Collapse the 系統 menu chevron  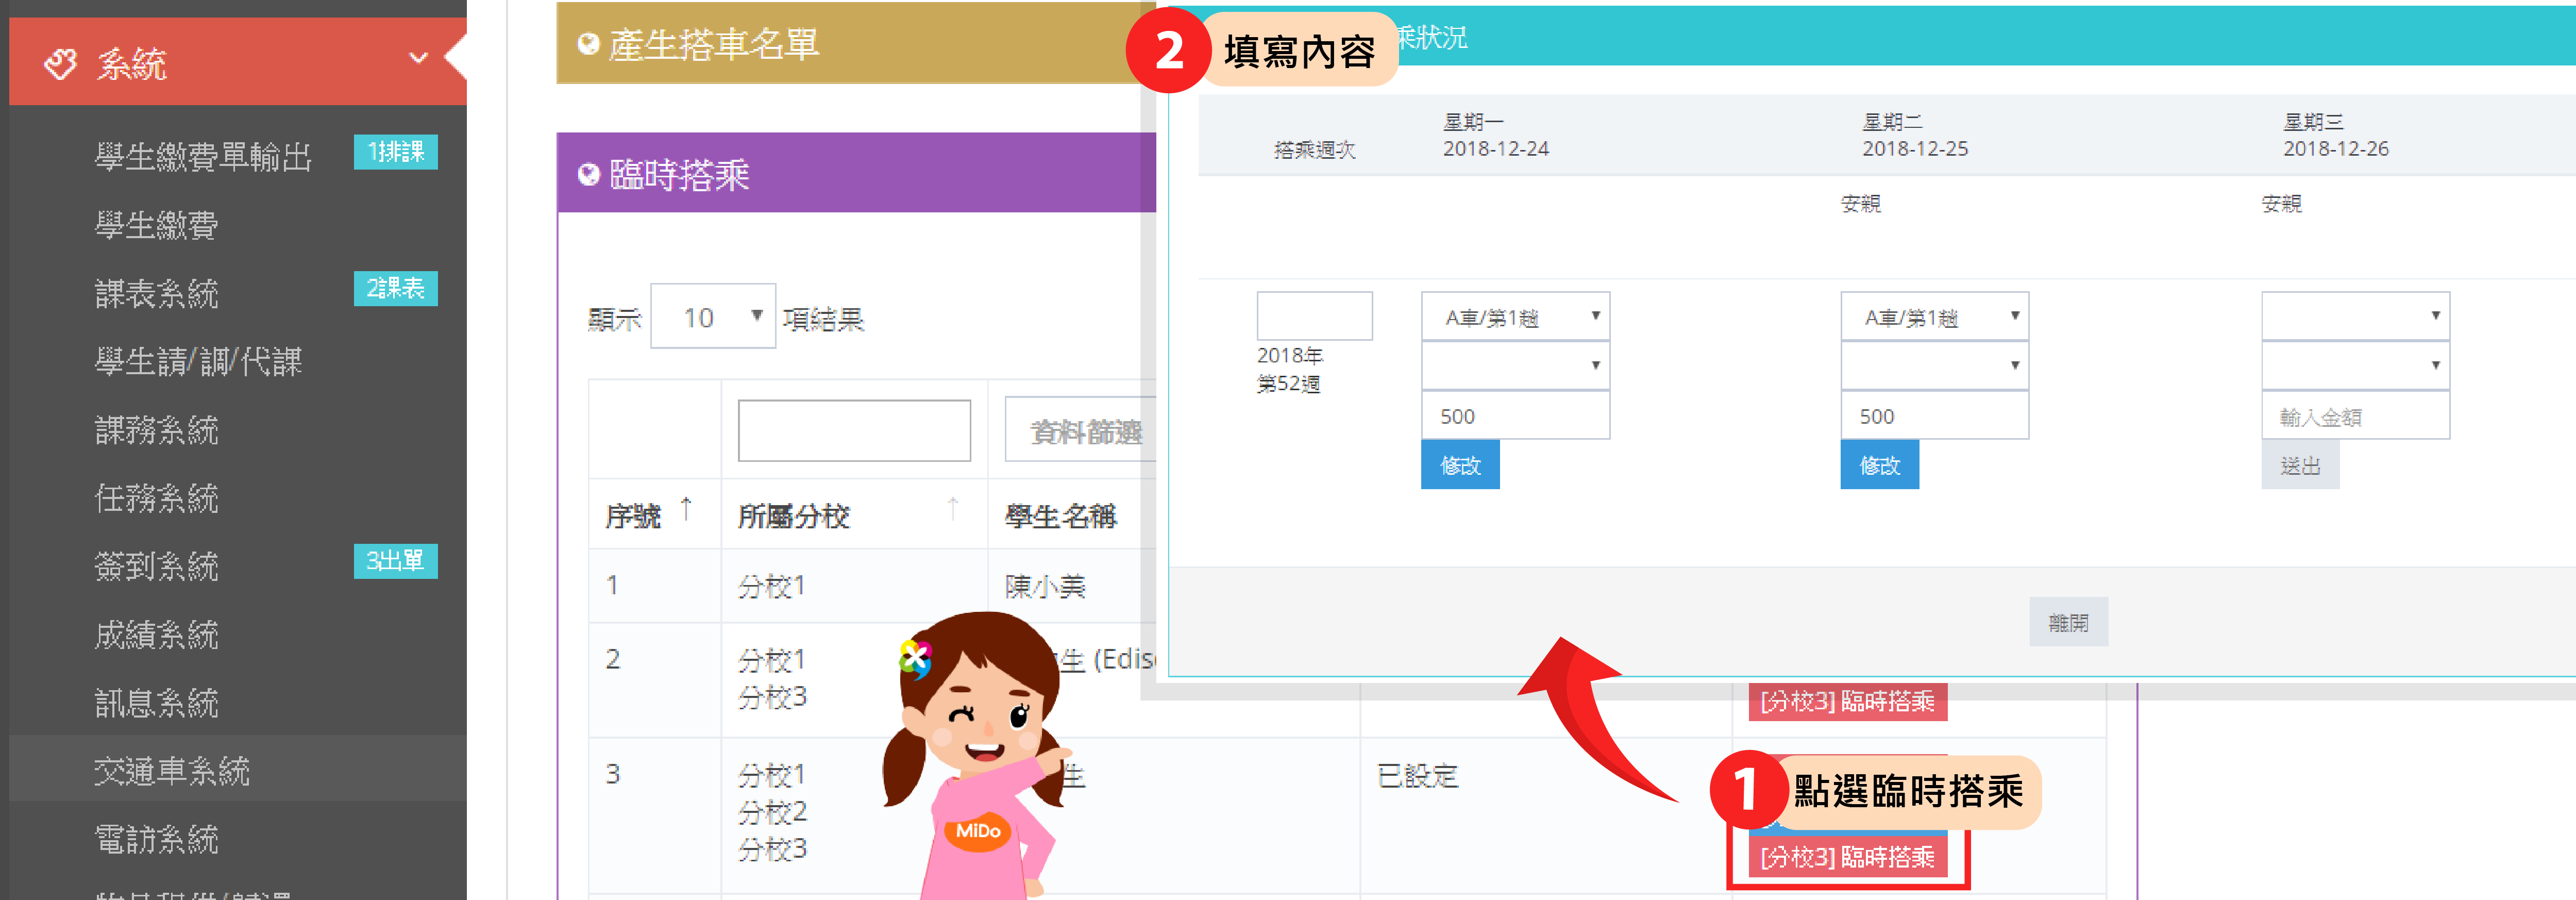click(x=418, y=58)
